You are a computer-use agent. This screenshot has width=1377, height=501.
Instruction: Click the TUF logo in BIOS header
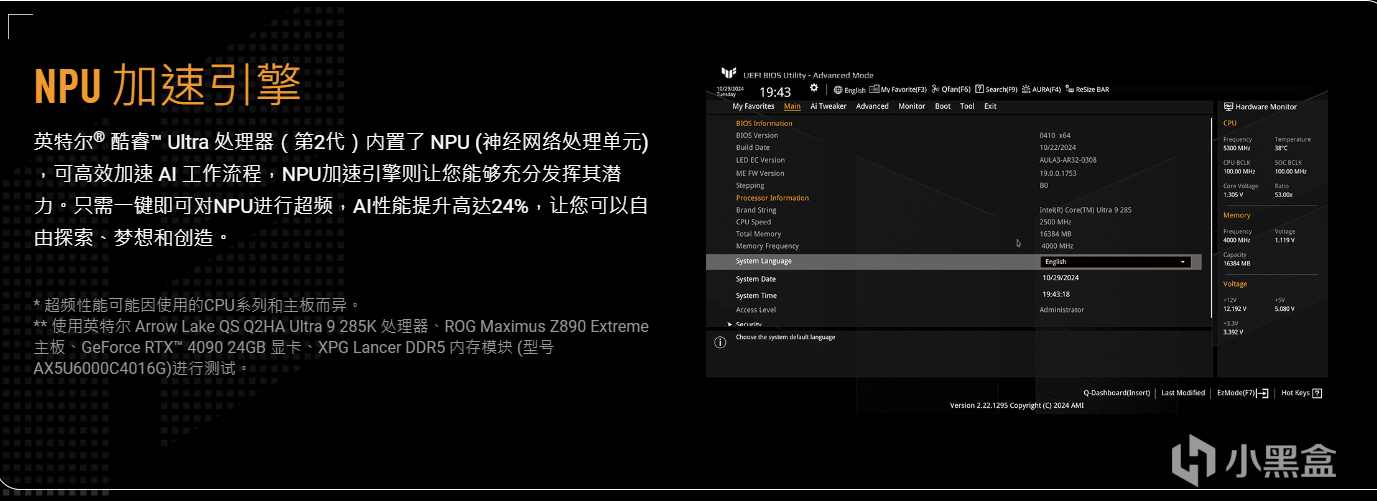pos(728,74)
